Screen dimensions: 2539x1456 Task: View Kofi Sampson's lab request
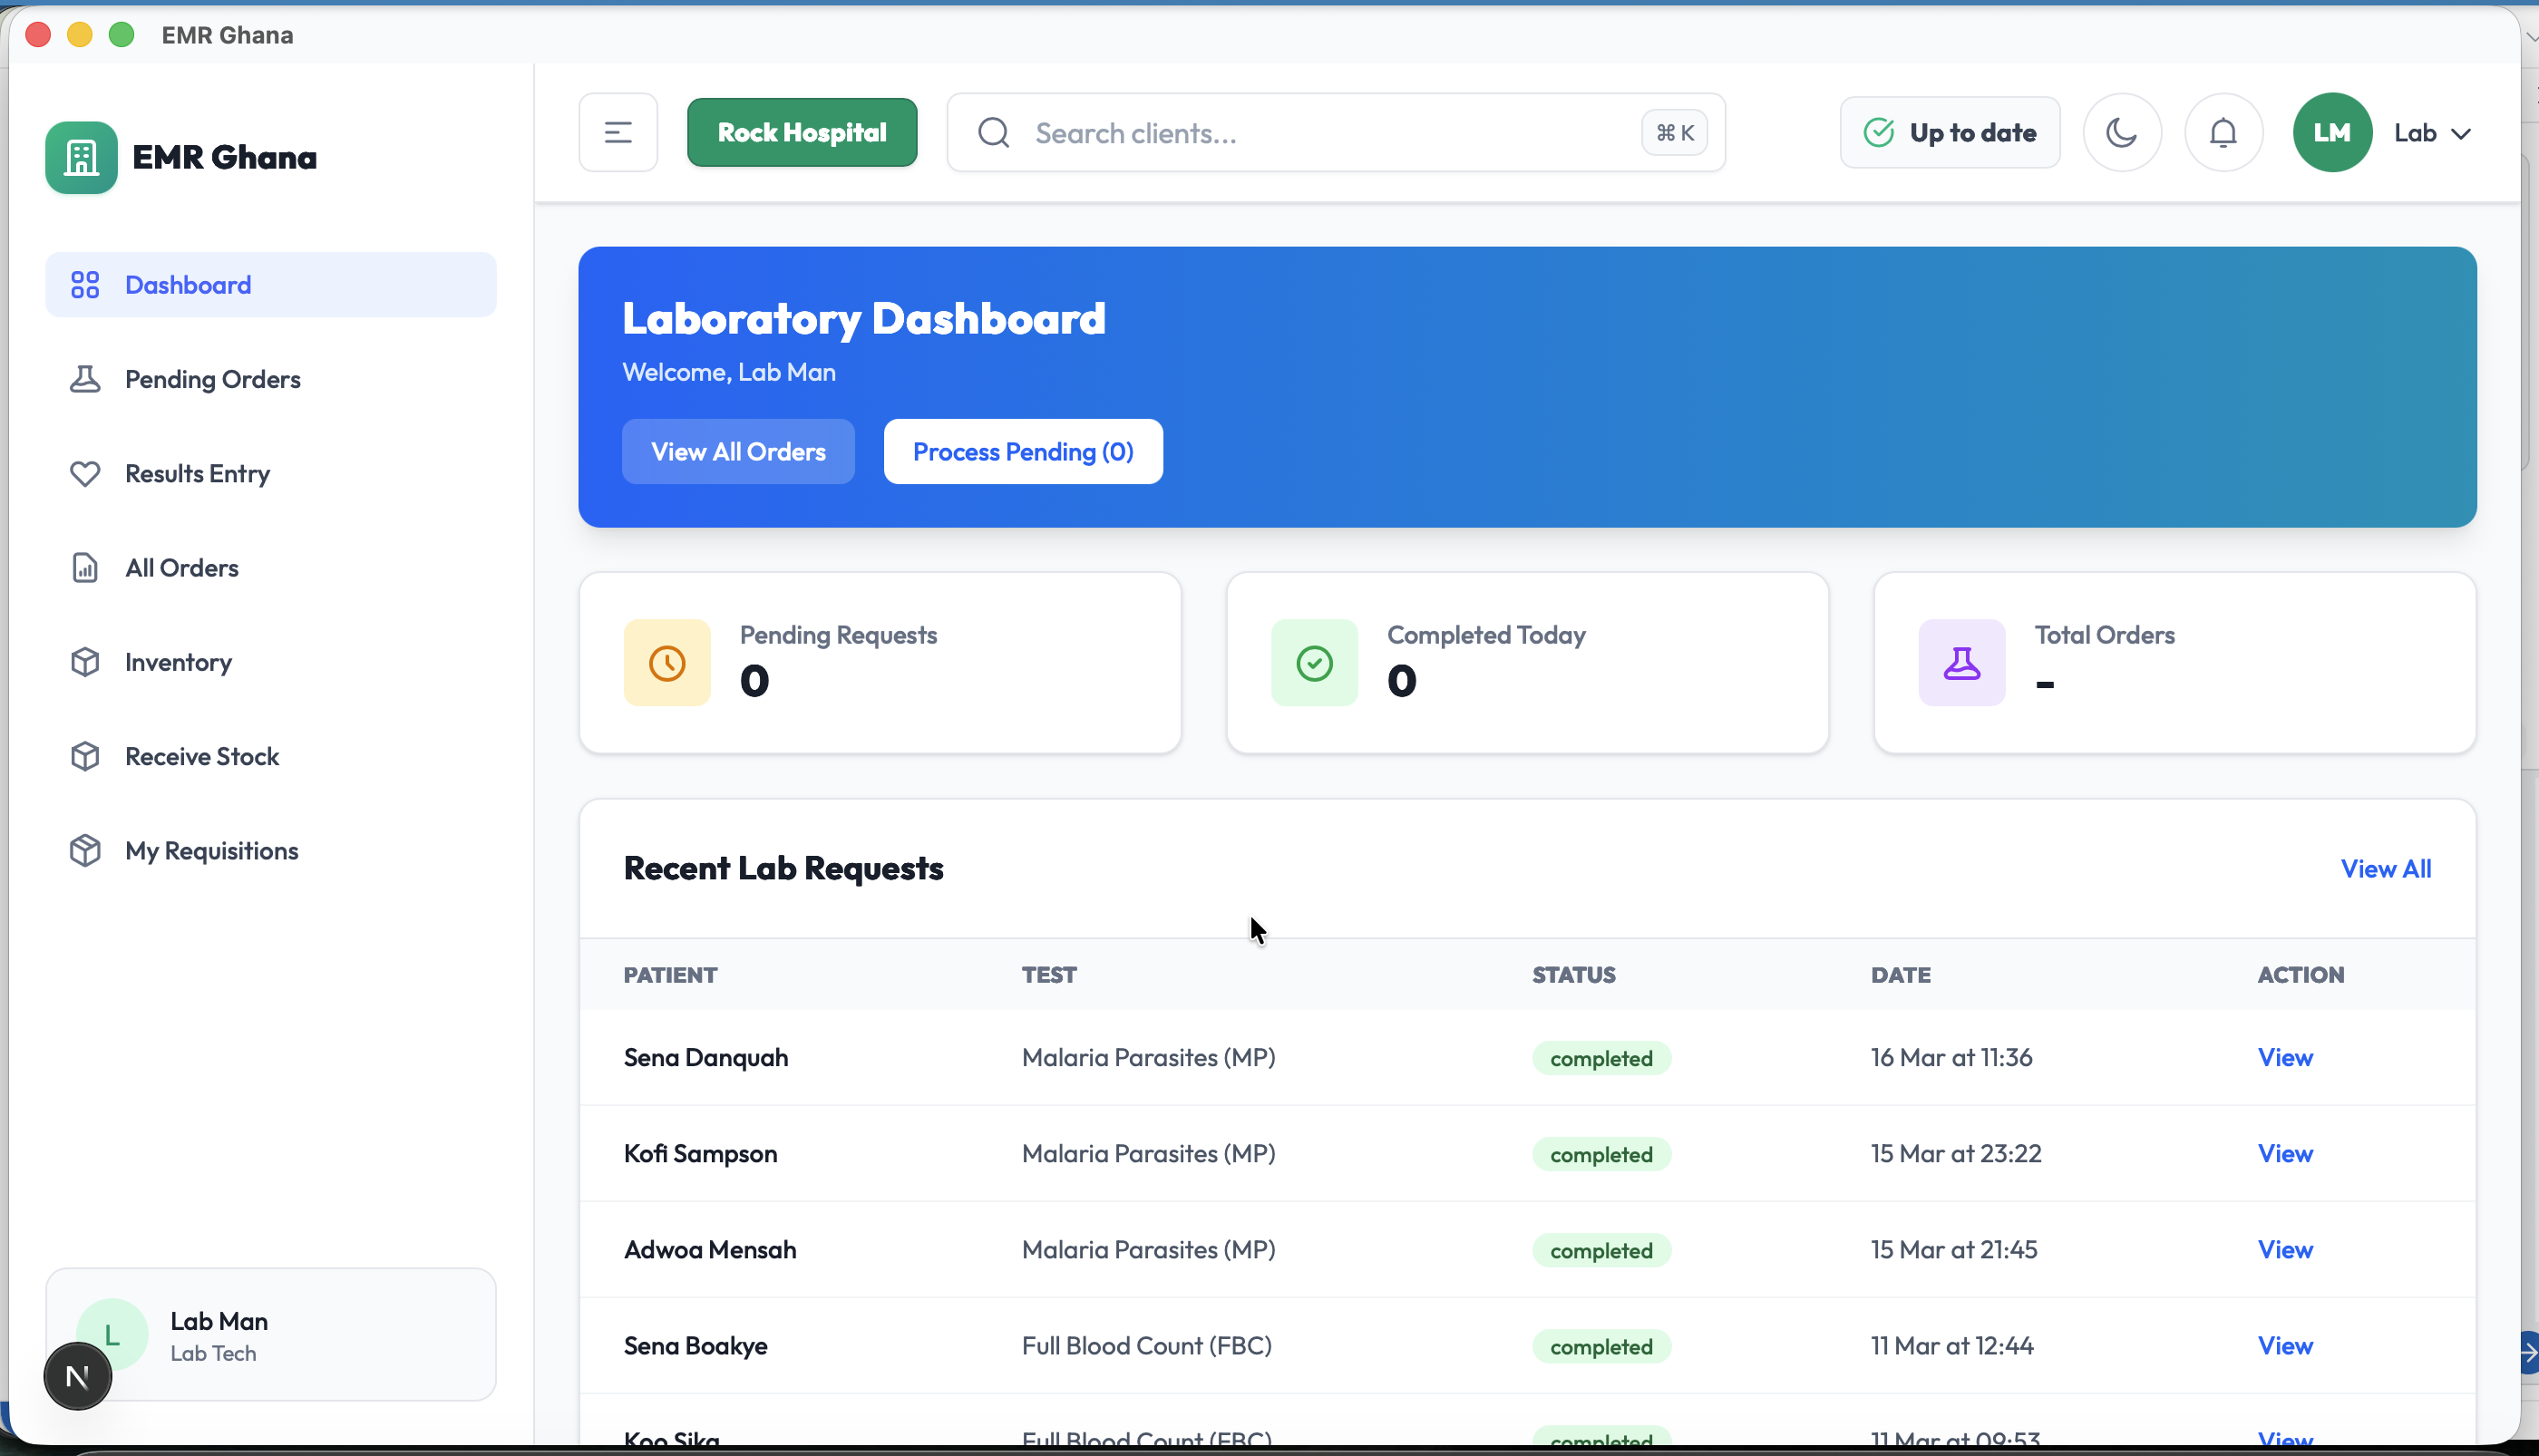point(2284,1153)
